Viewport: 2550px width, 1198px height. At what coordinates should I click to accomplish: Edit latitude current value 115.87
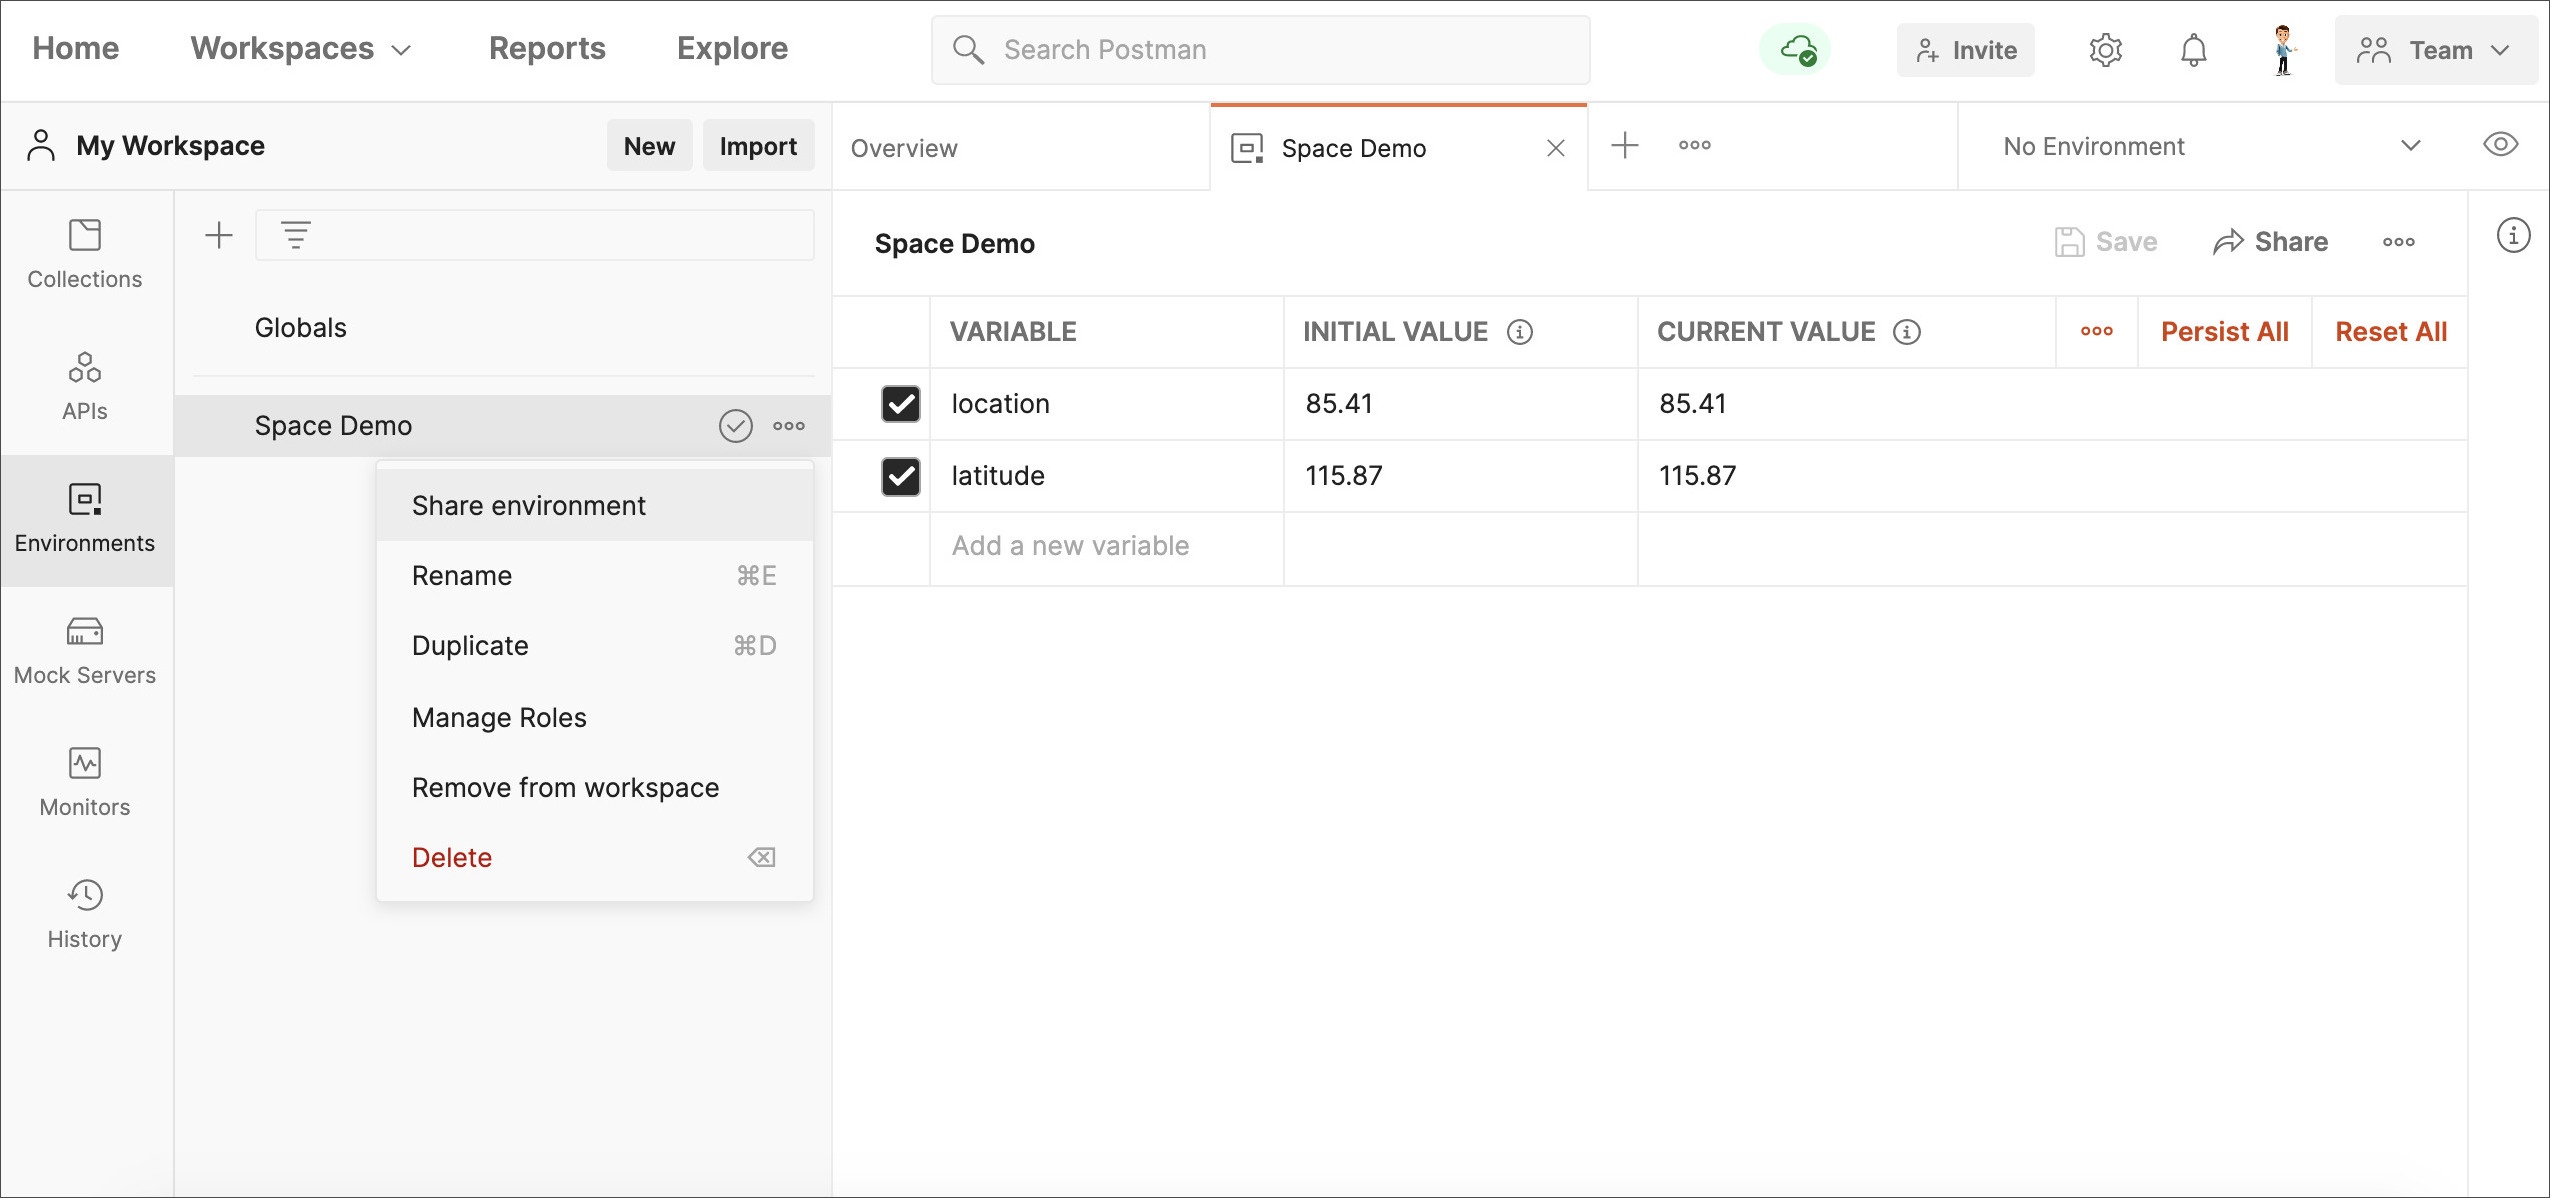click(x=2052, y=476)
